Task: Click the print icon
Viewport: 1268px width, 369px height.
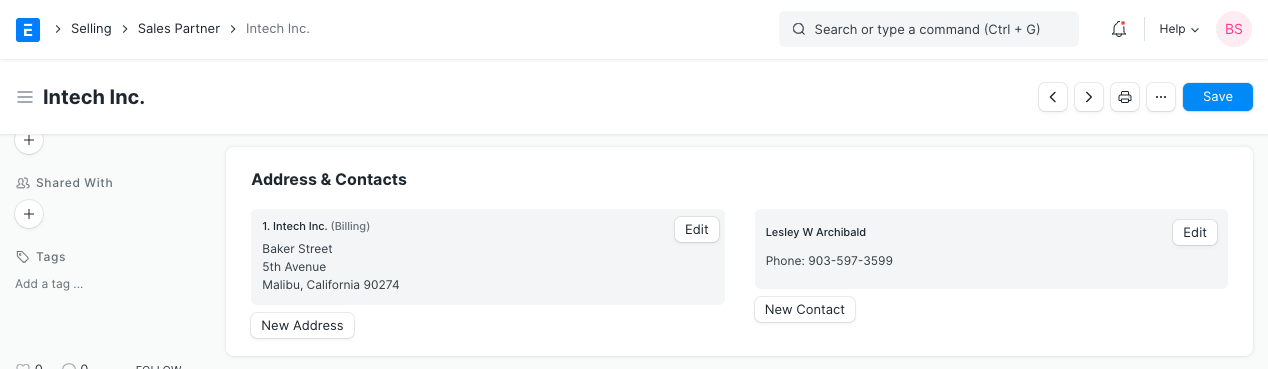Action: pyautogui.click(x=1125, y=97)
